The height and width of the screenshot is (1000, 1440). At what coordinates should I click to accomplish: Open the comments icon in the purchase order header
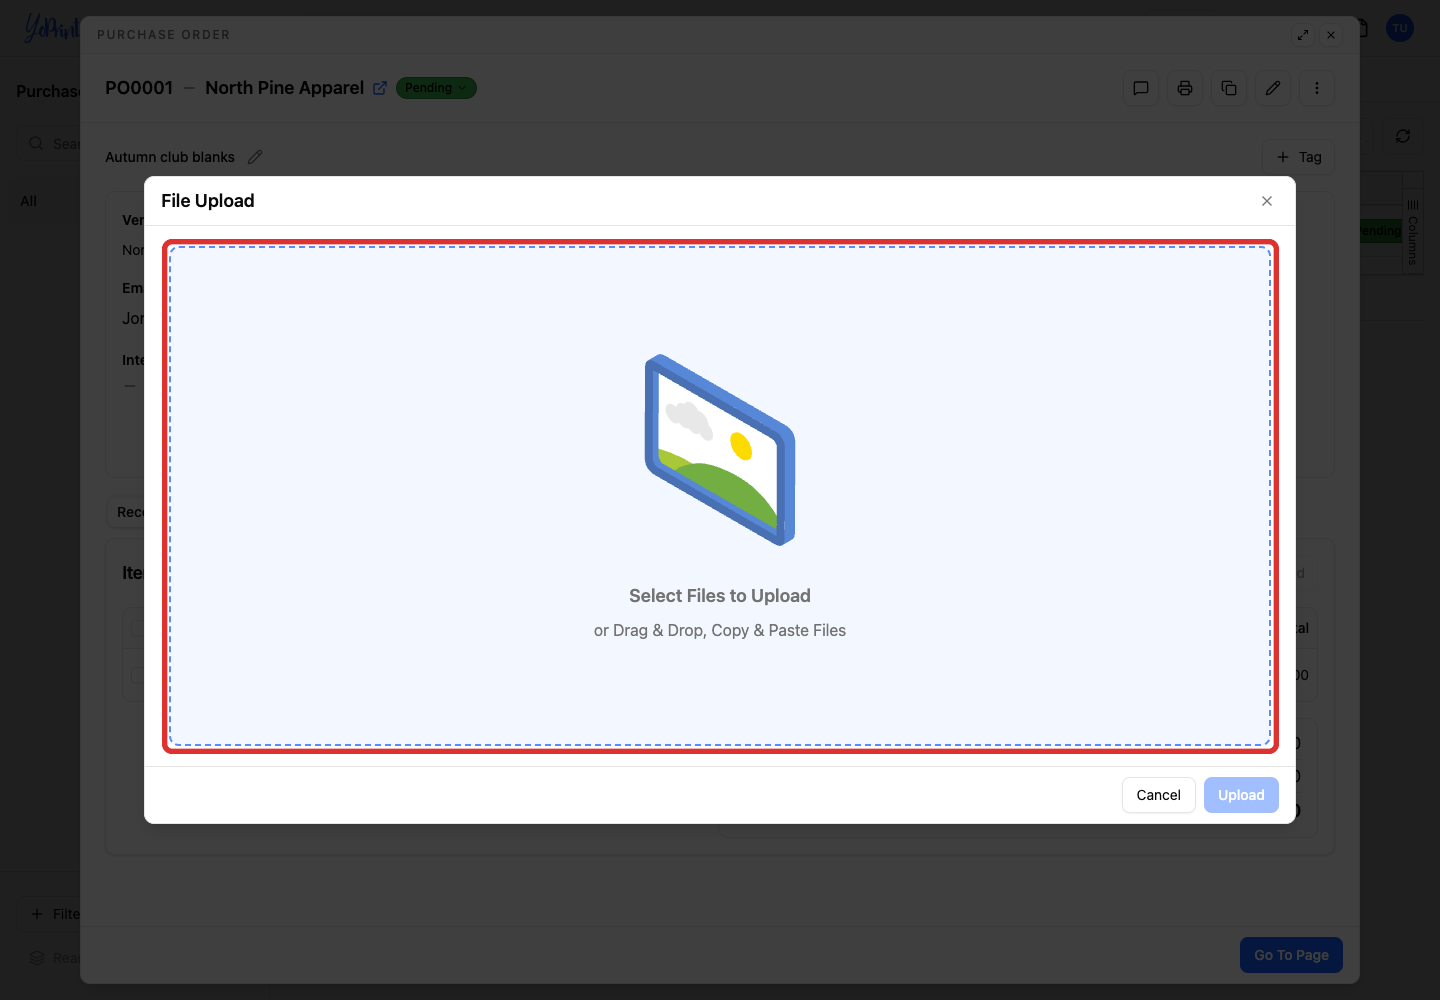click(1140, 88)
